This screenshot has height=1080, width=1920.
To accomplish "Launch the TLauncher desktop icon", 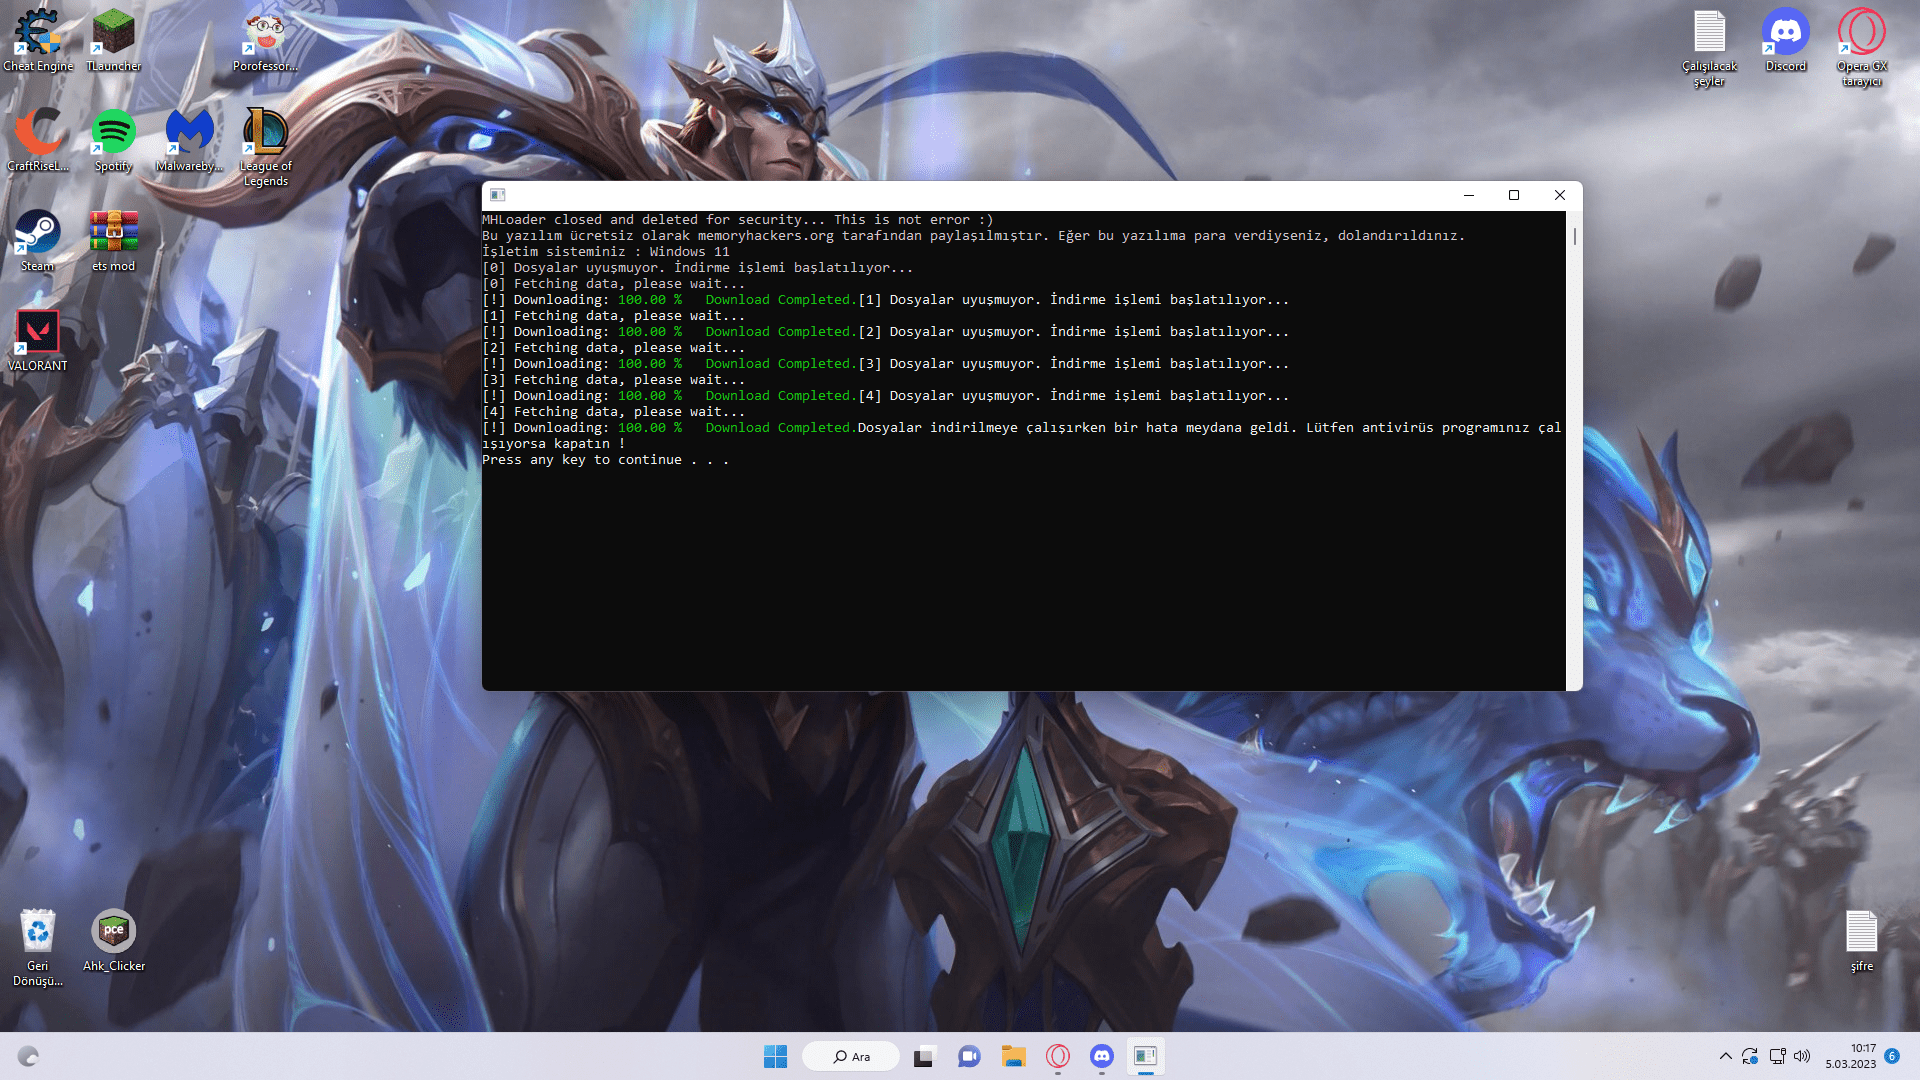I will coord(113,40).
